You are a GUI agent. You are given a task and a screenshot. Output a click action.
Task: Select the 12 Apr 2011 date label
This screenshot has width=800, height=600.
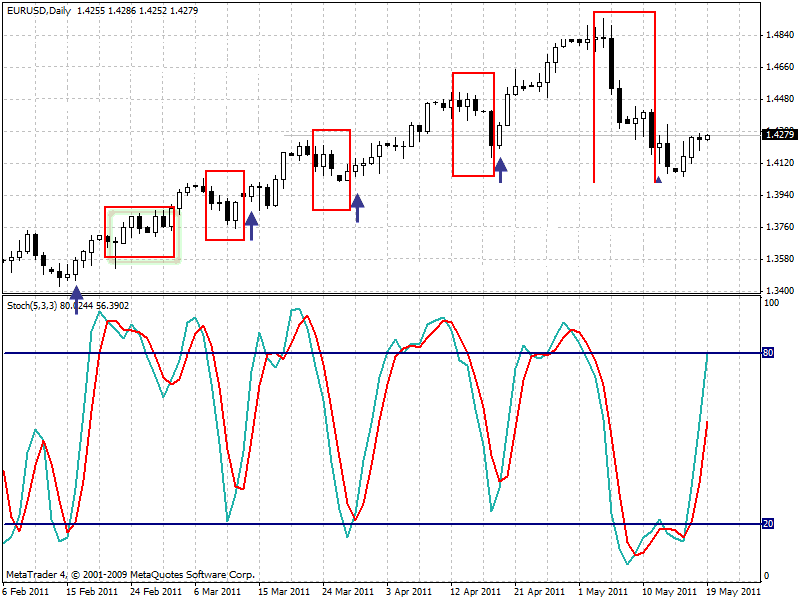(476, 592)
